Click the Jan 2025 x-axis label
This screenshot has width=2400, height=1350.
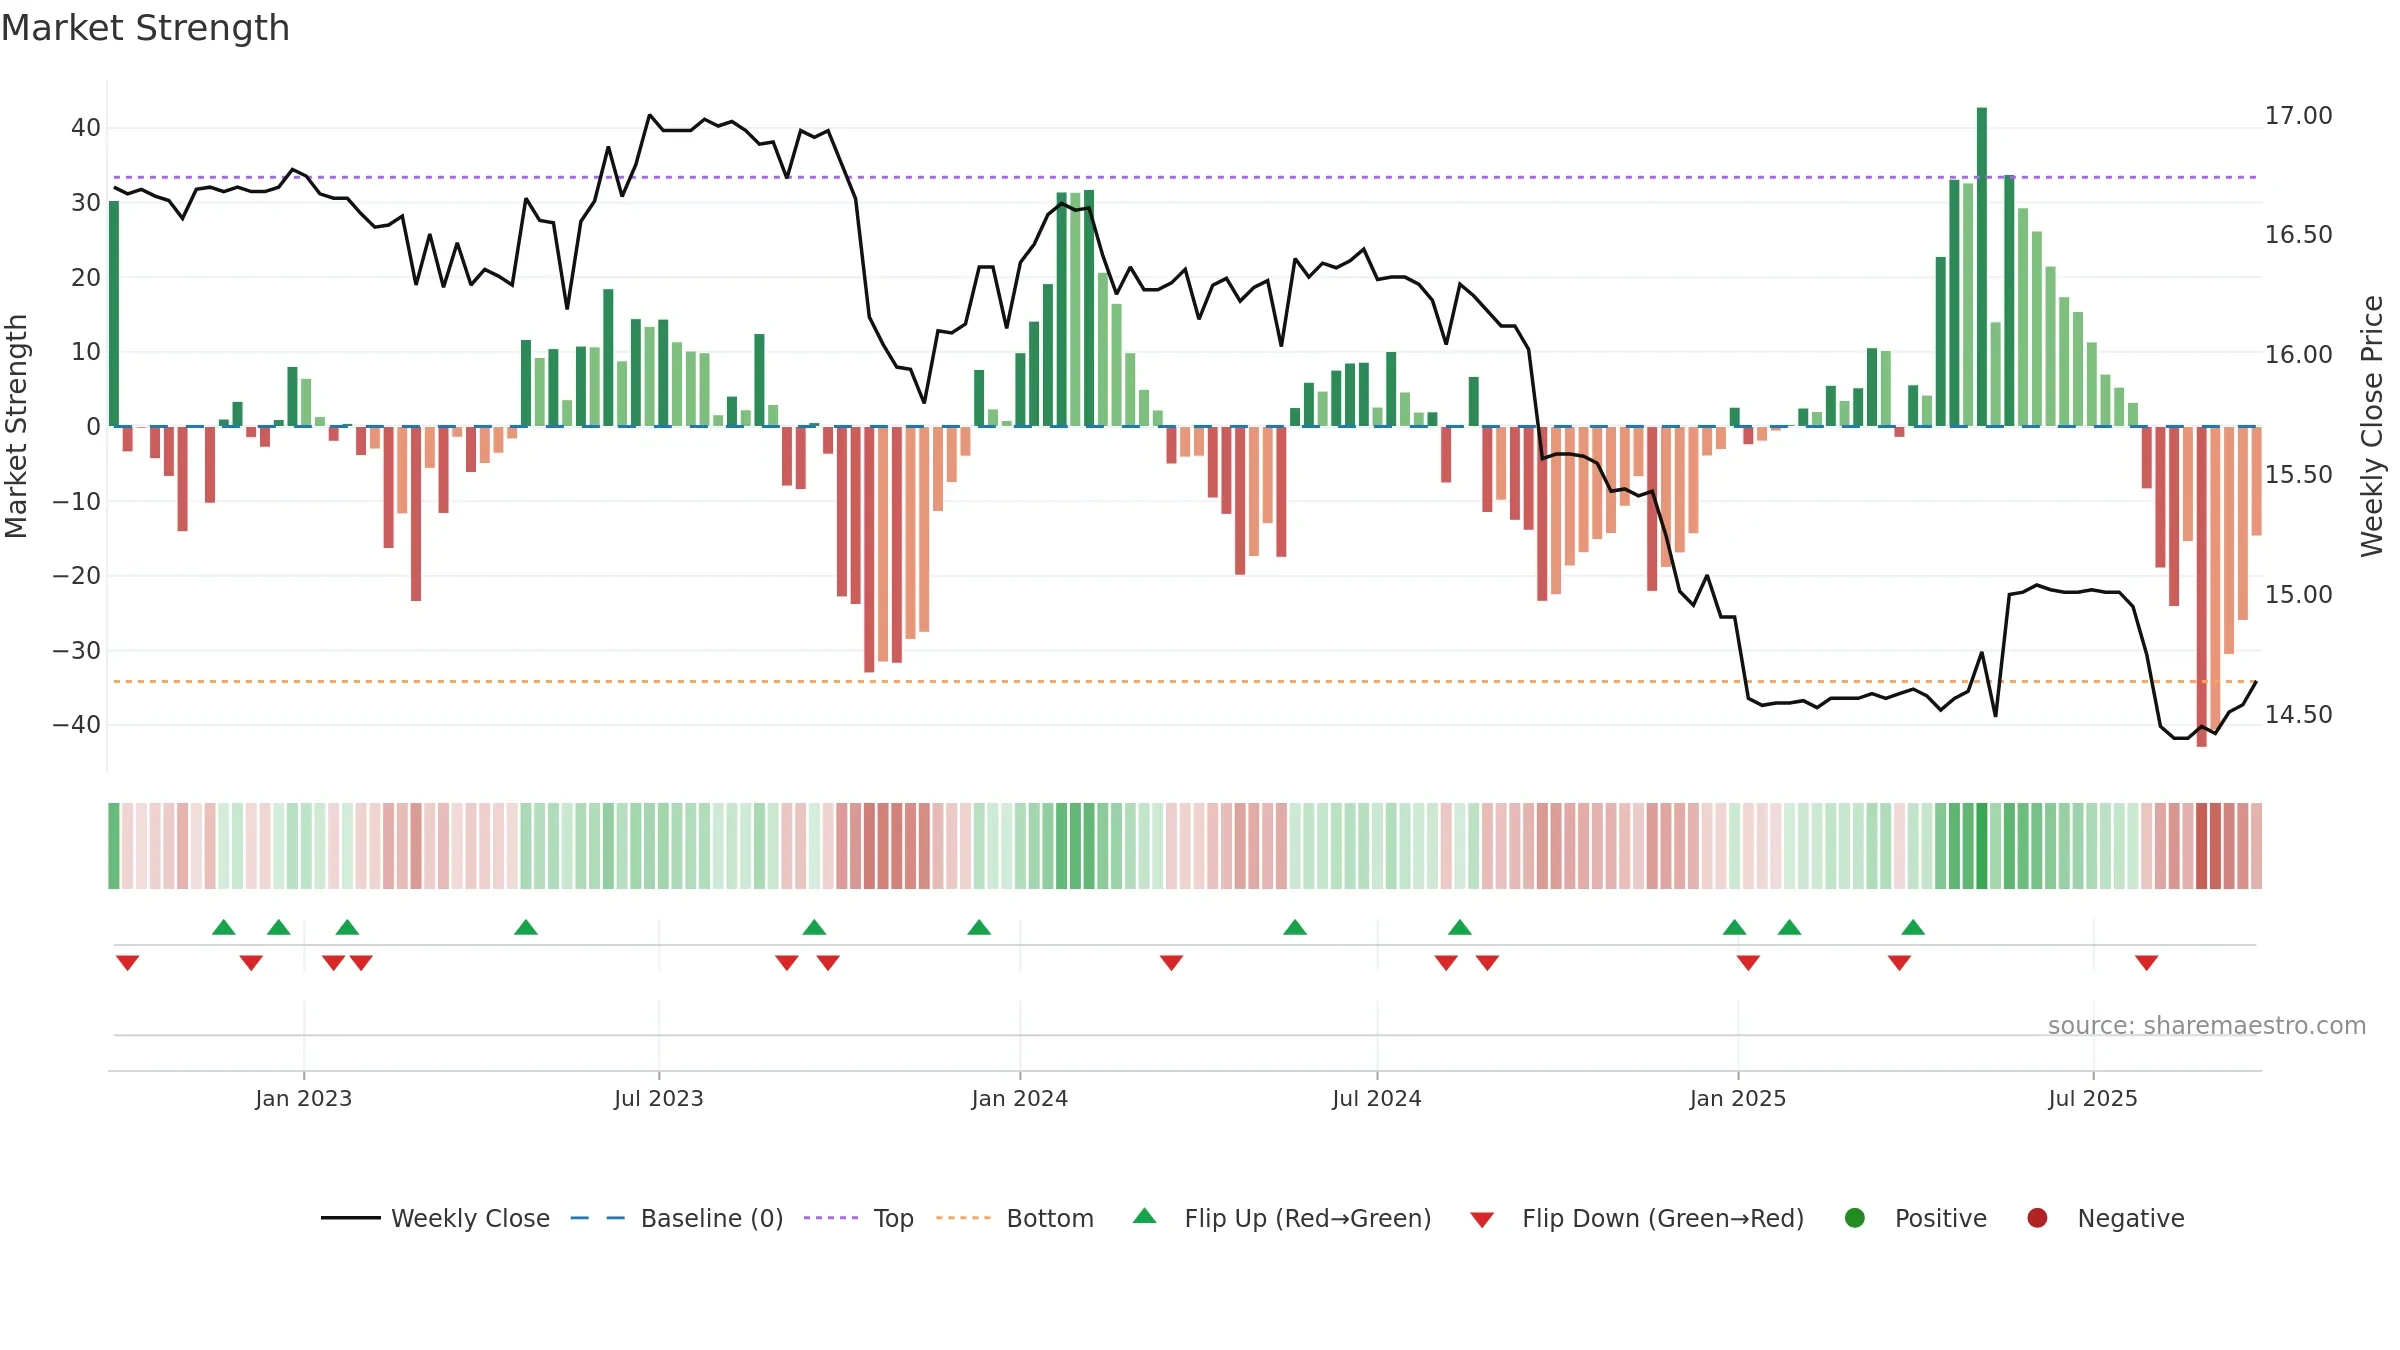1738,1099
